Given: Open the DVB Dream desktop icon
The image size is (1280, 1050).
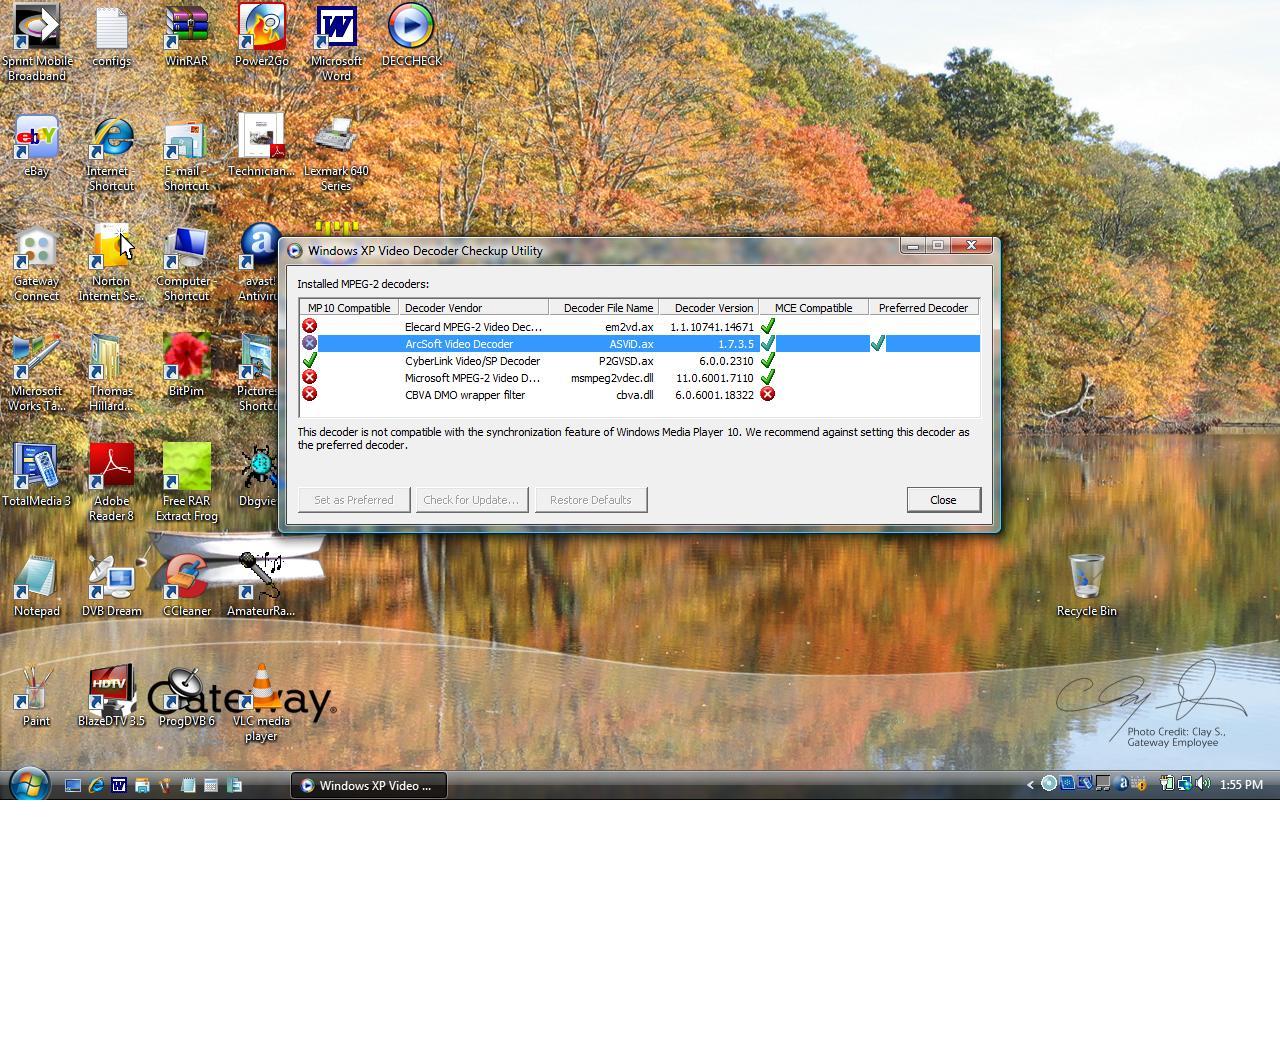Looking at the screenshot, I should (111, 580).
